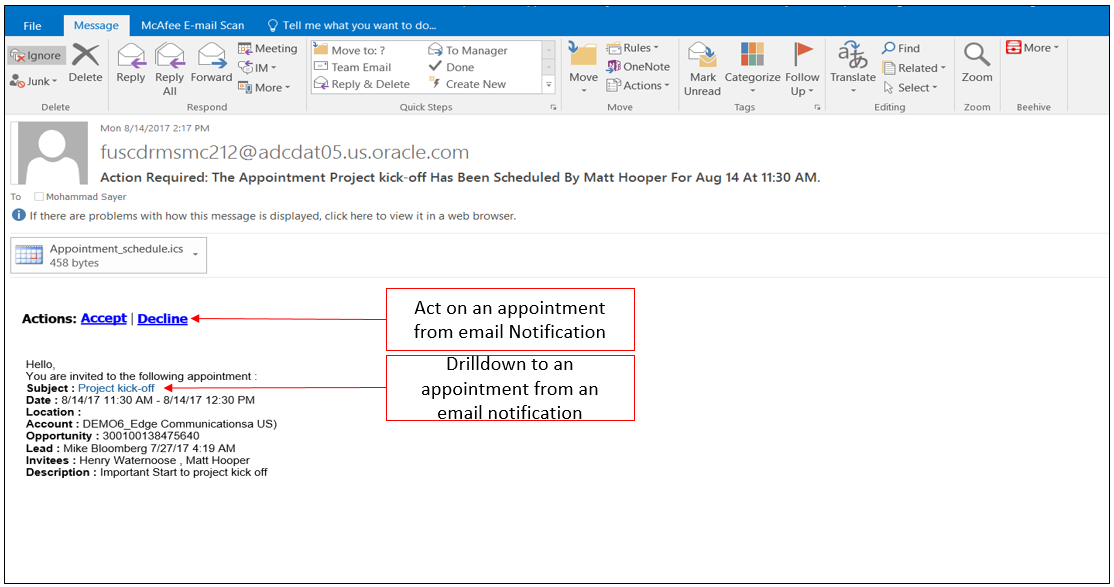The width and height of the screenshot is (1114, 587).
Task: Run the To Manager quick step
Action: [x=468, y=50]
